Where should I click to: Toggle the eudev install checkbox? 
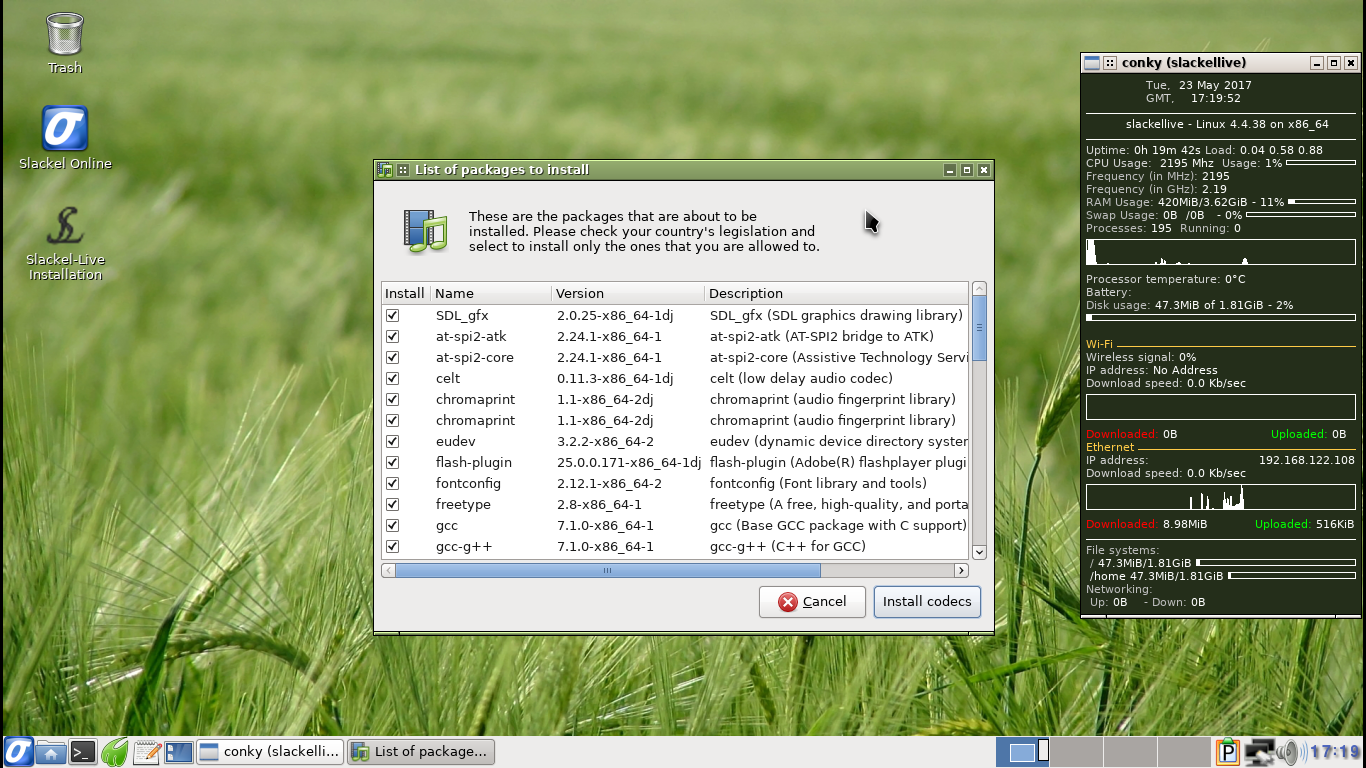pos(392,441)
